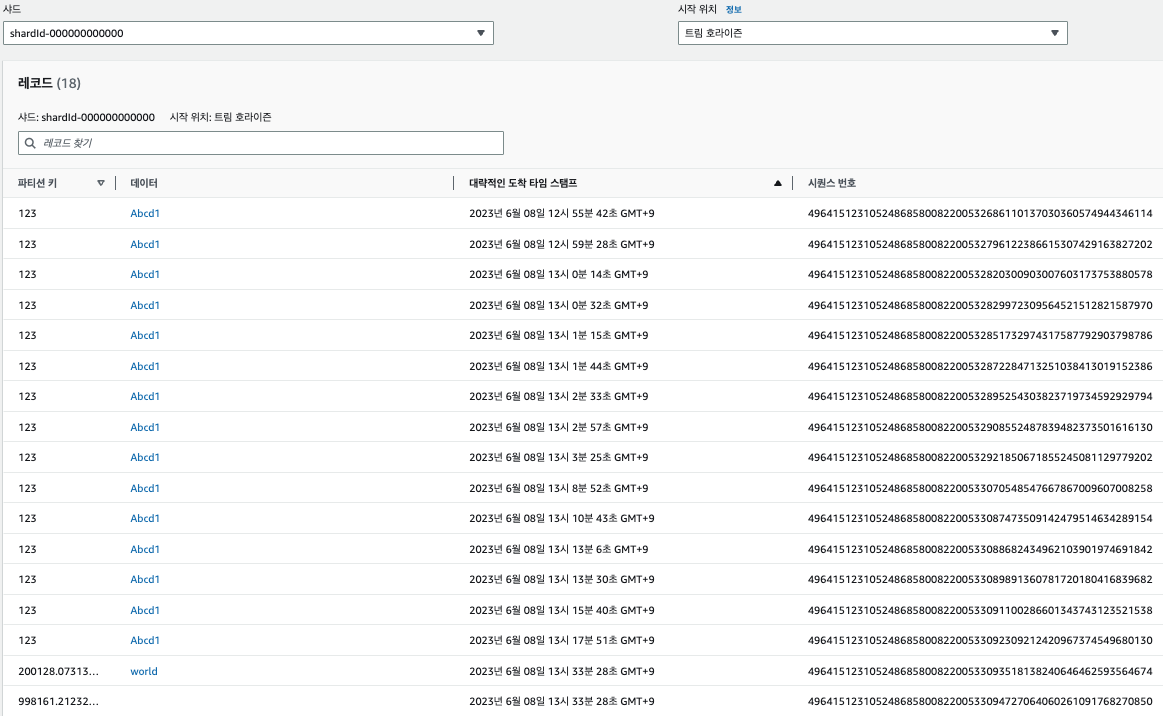Screen dimensions: 1163x716
Task: Open Abcd1 data in the 13시 13분 30초 row
Action: [145, 579]
